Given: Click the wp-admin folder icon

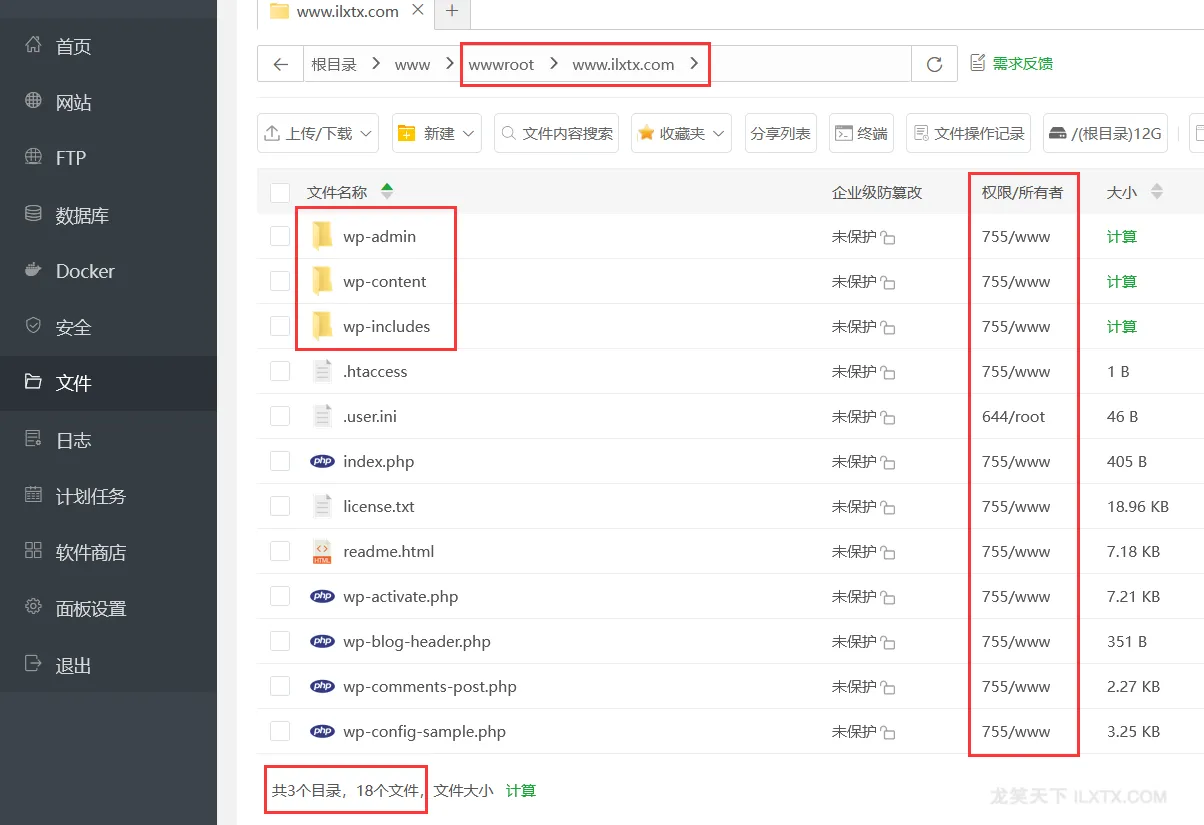Looking at the screenshot, I should (x=322, y=236).
